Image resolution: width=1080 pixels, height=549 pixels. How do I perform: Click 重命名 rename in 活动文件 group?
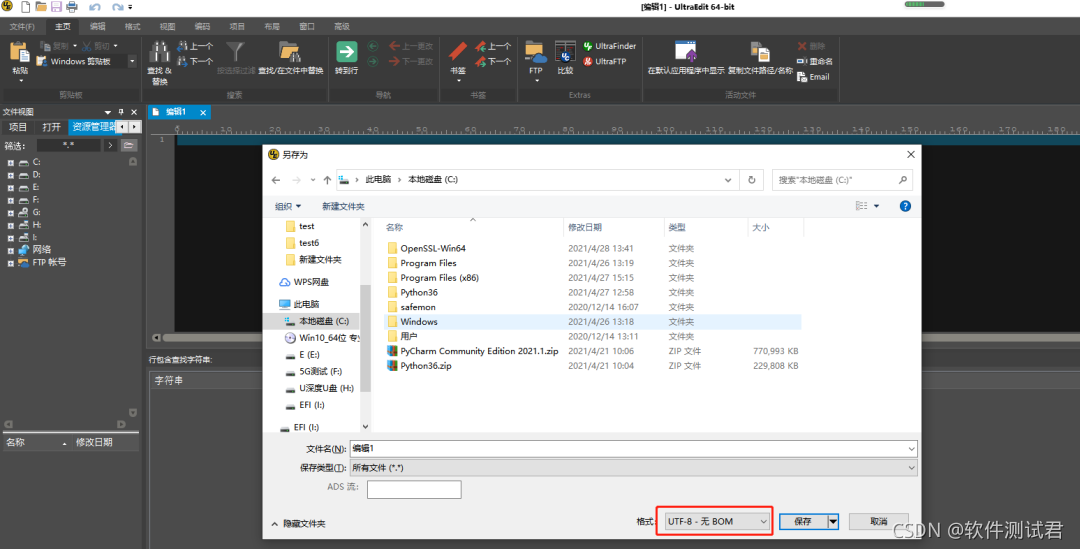815,61
